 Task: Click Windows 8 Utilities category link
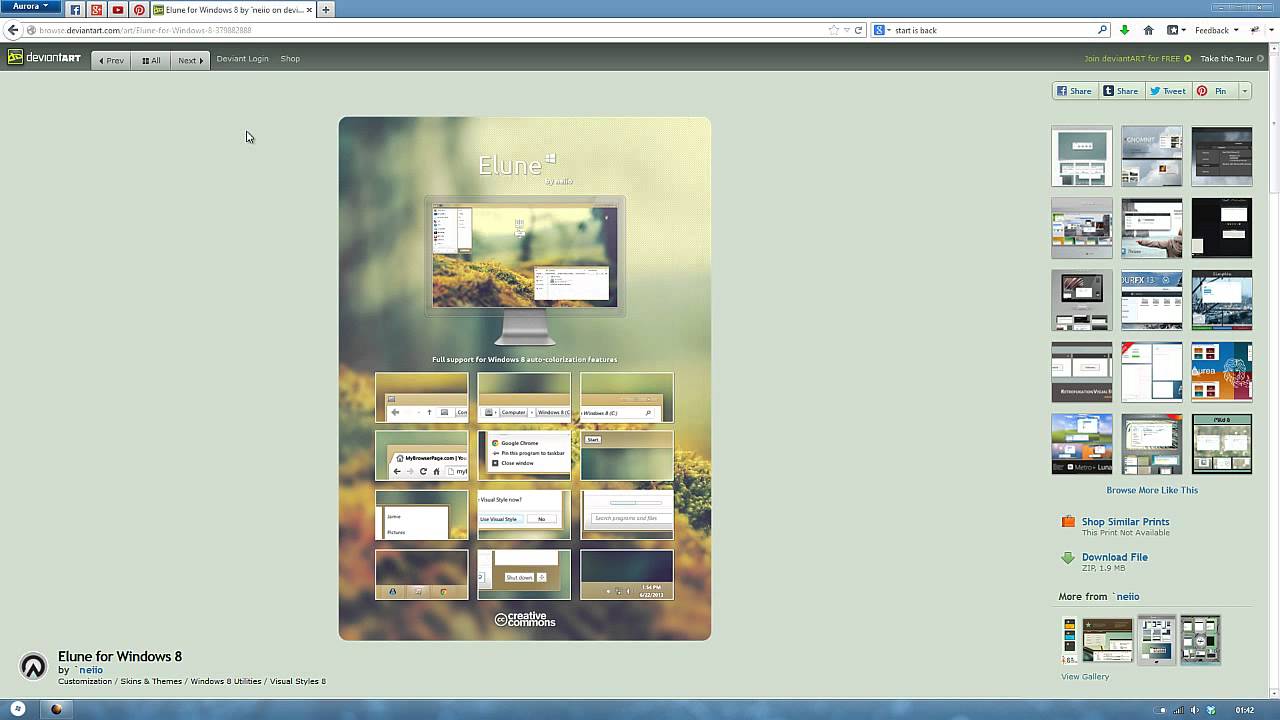226,682
